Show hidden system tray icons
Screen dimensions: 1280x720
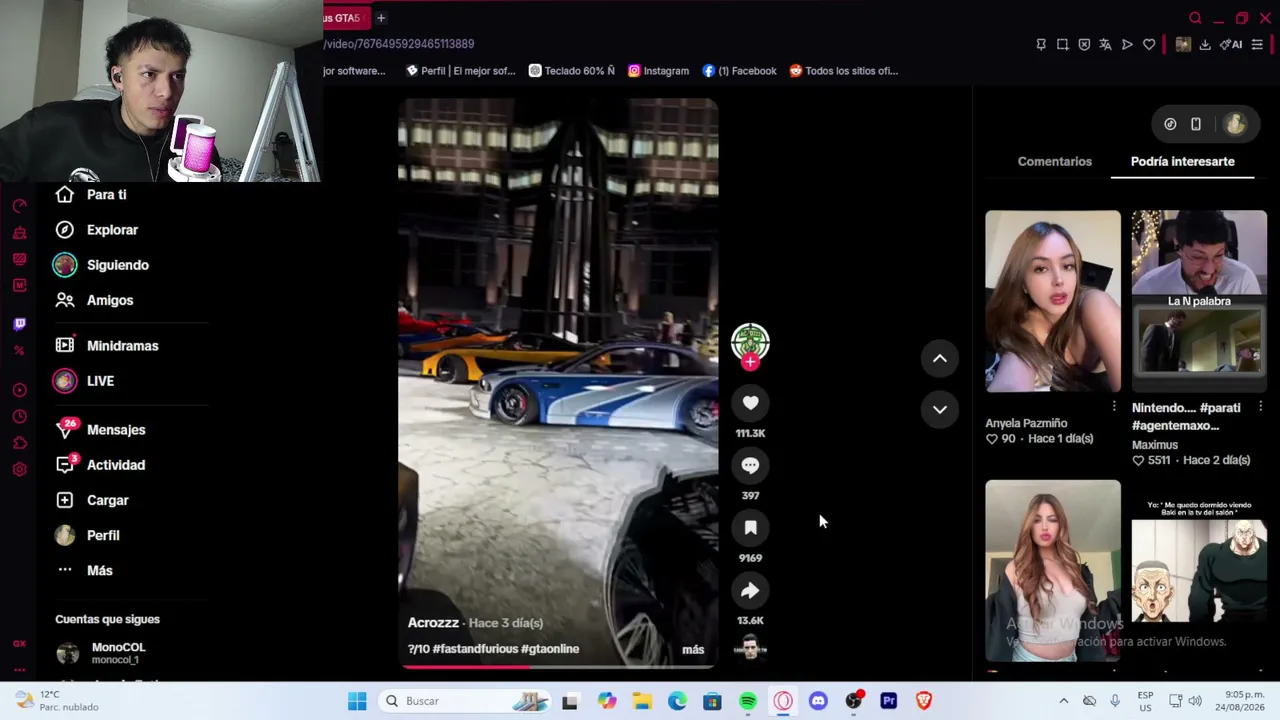point(1063,701)
